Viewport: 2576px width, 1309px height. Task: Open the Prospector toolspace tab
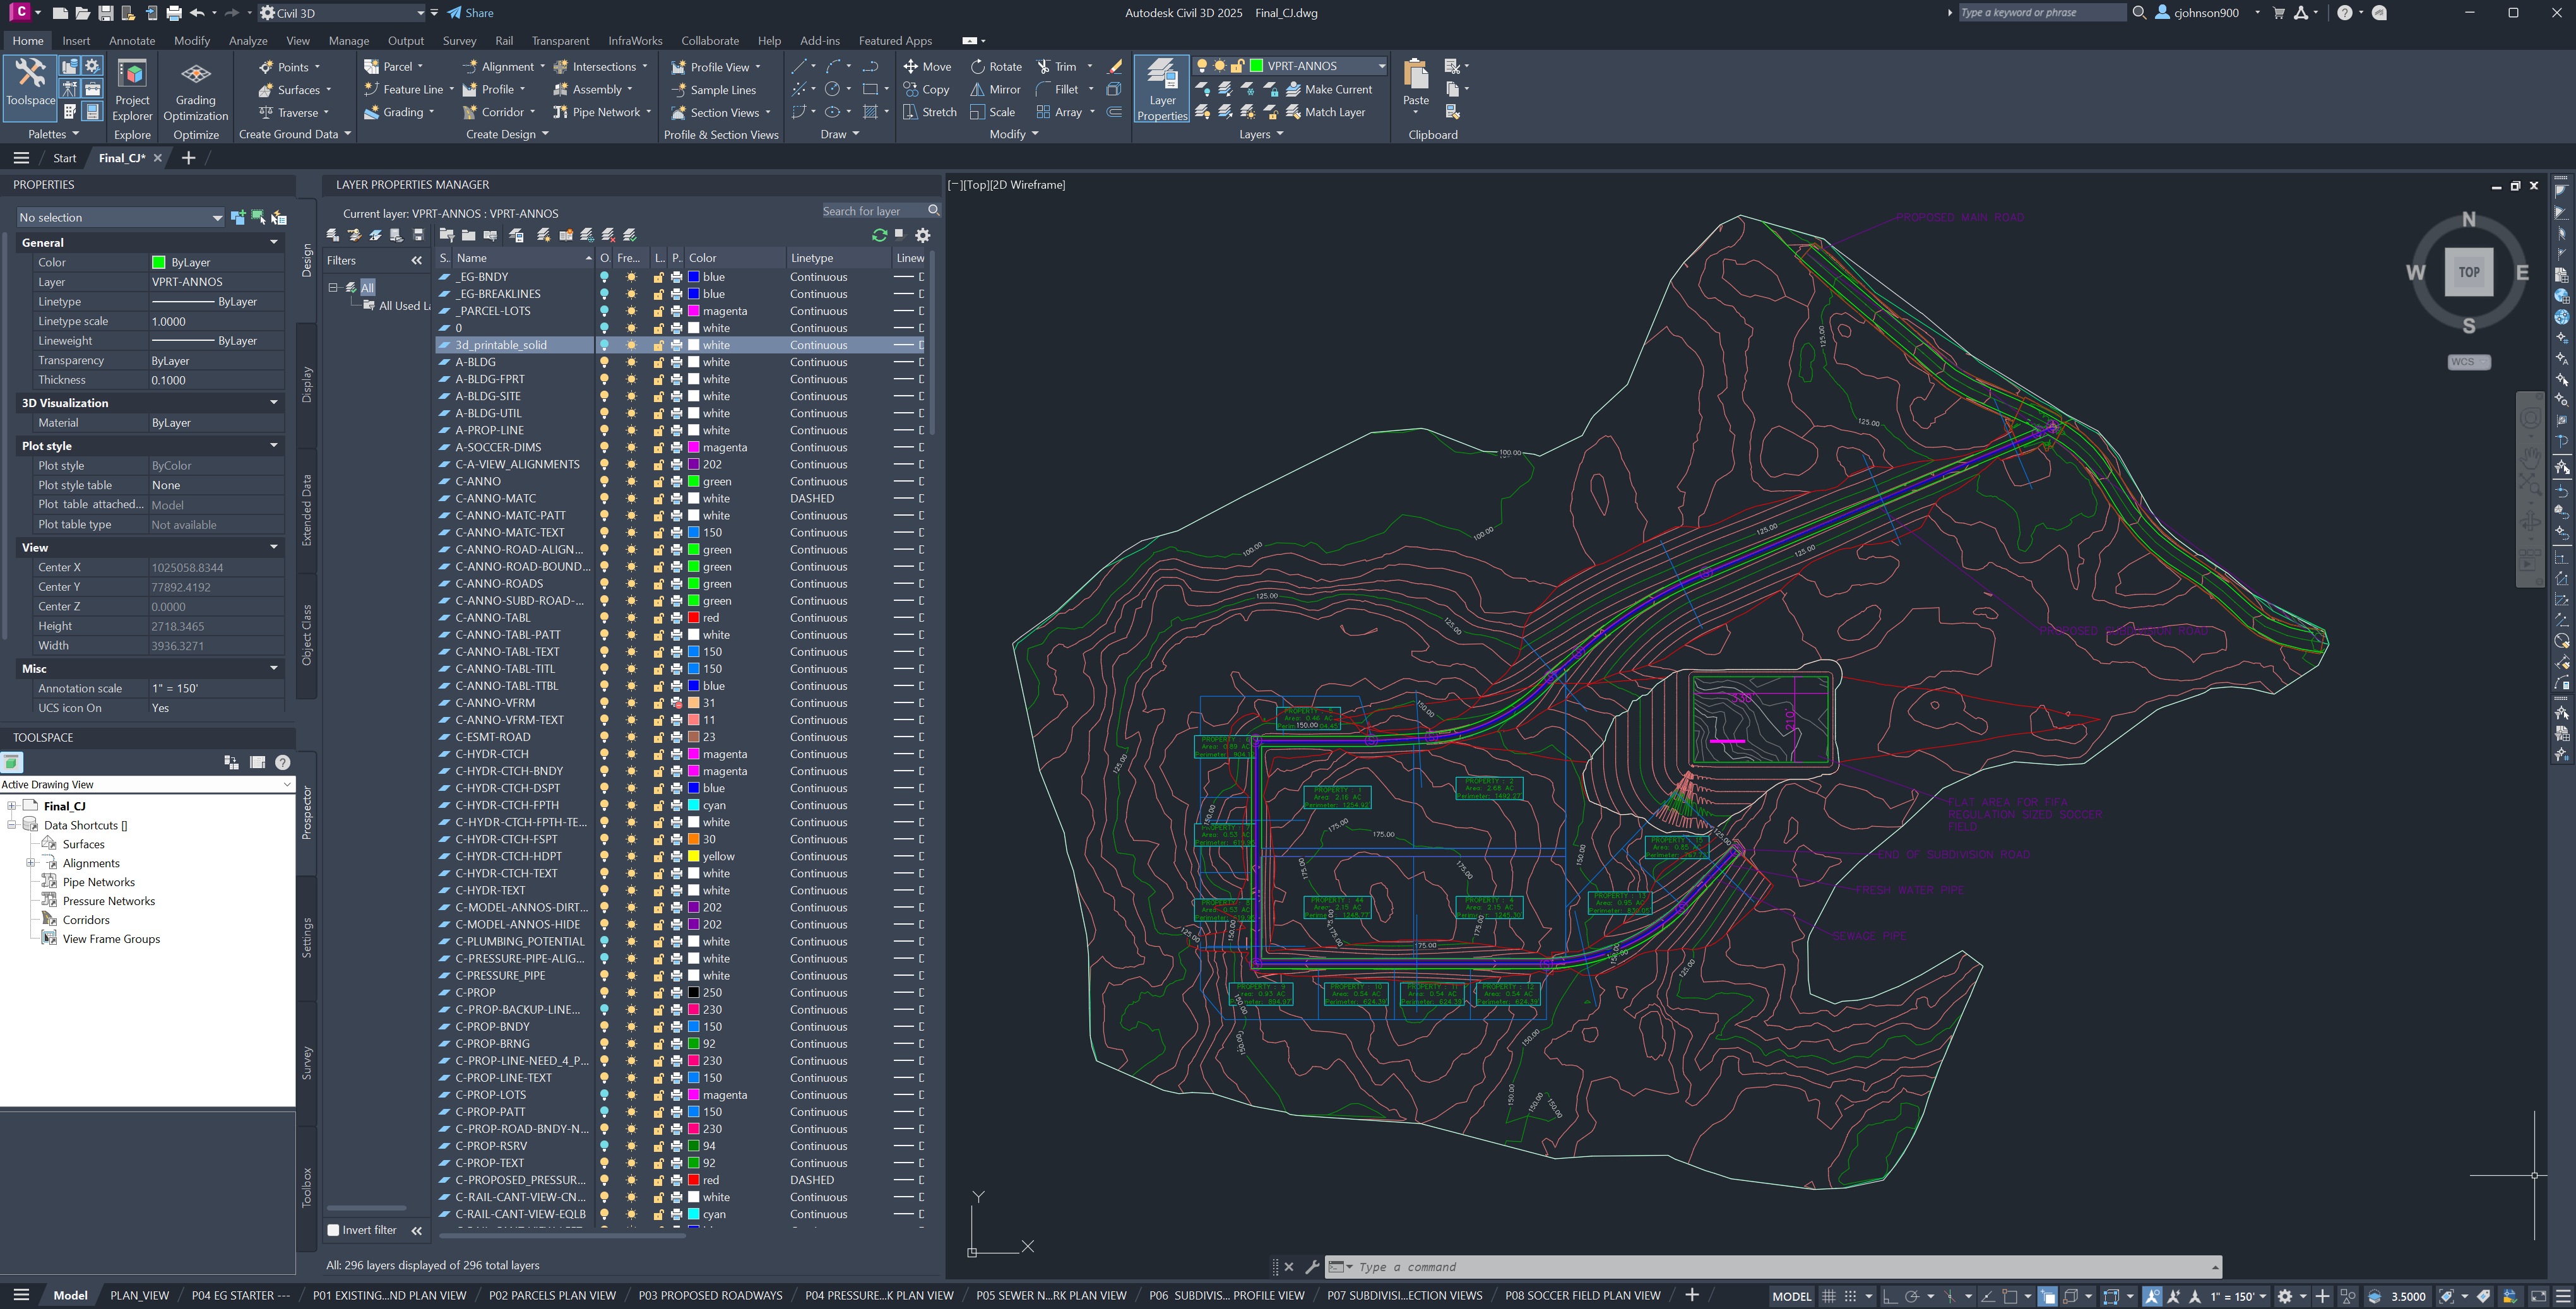307,812
